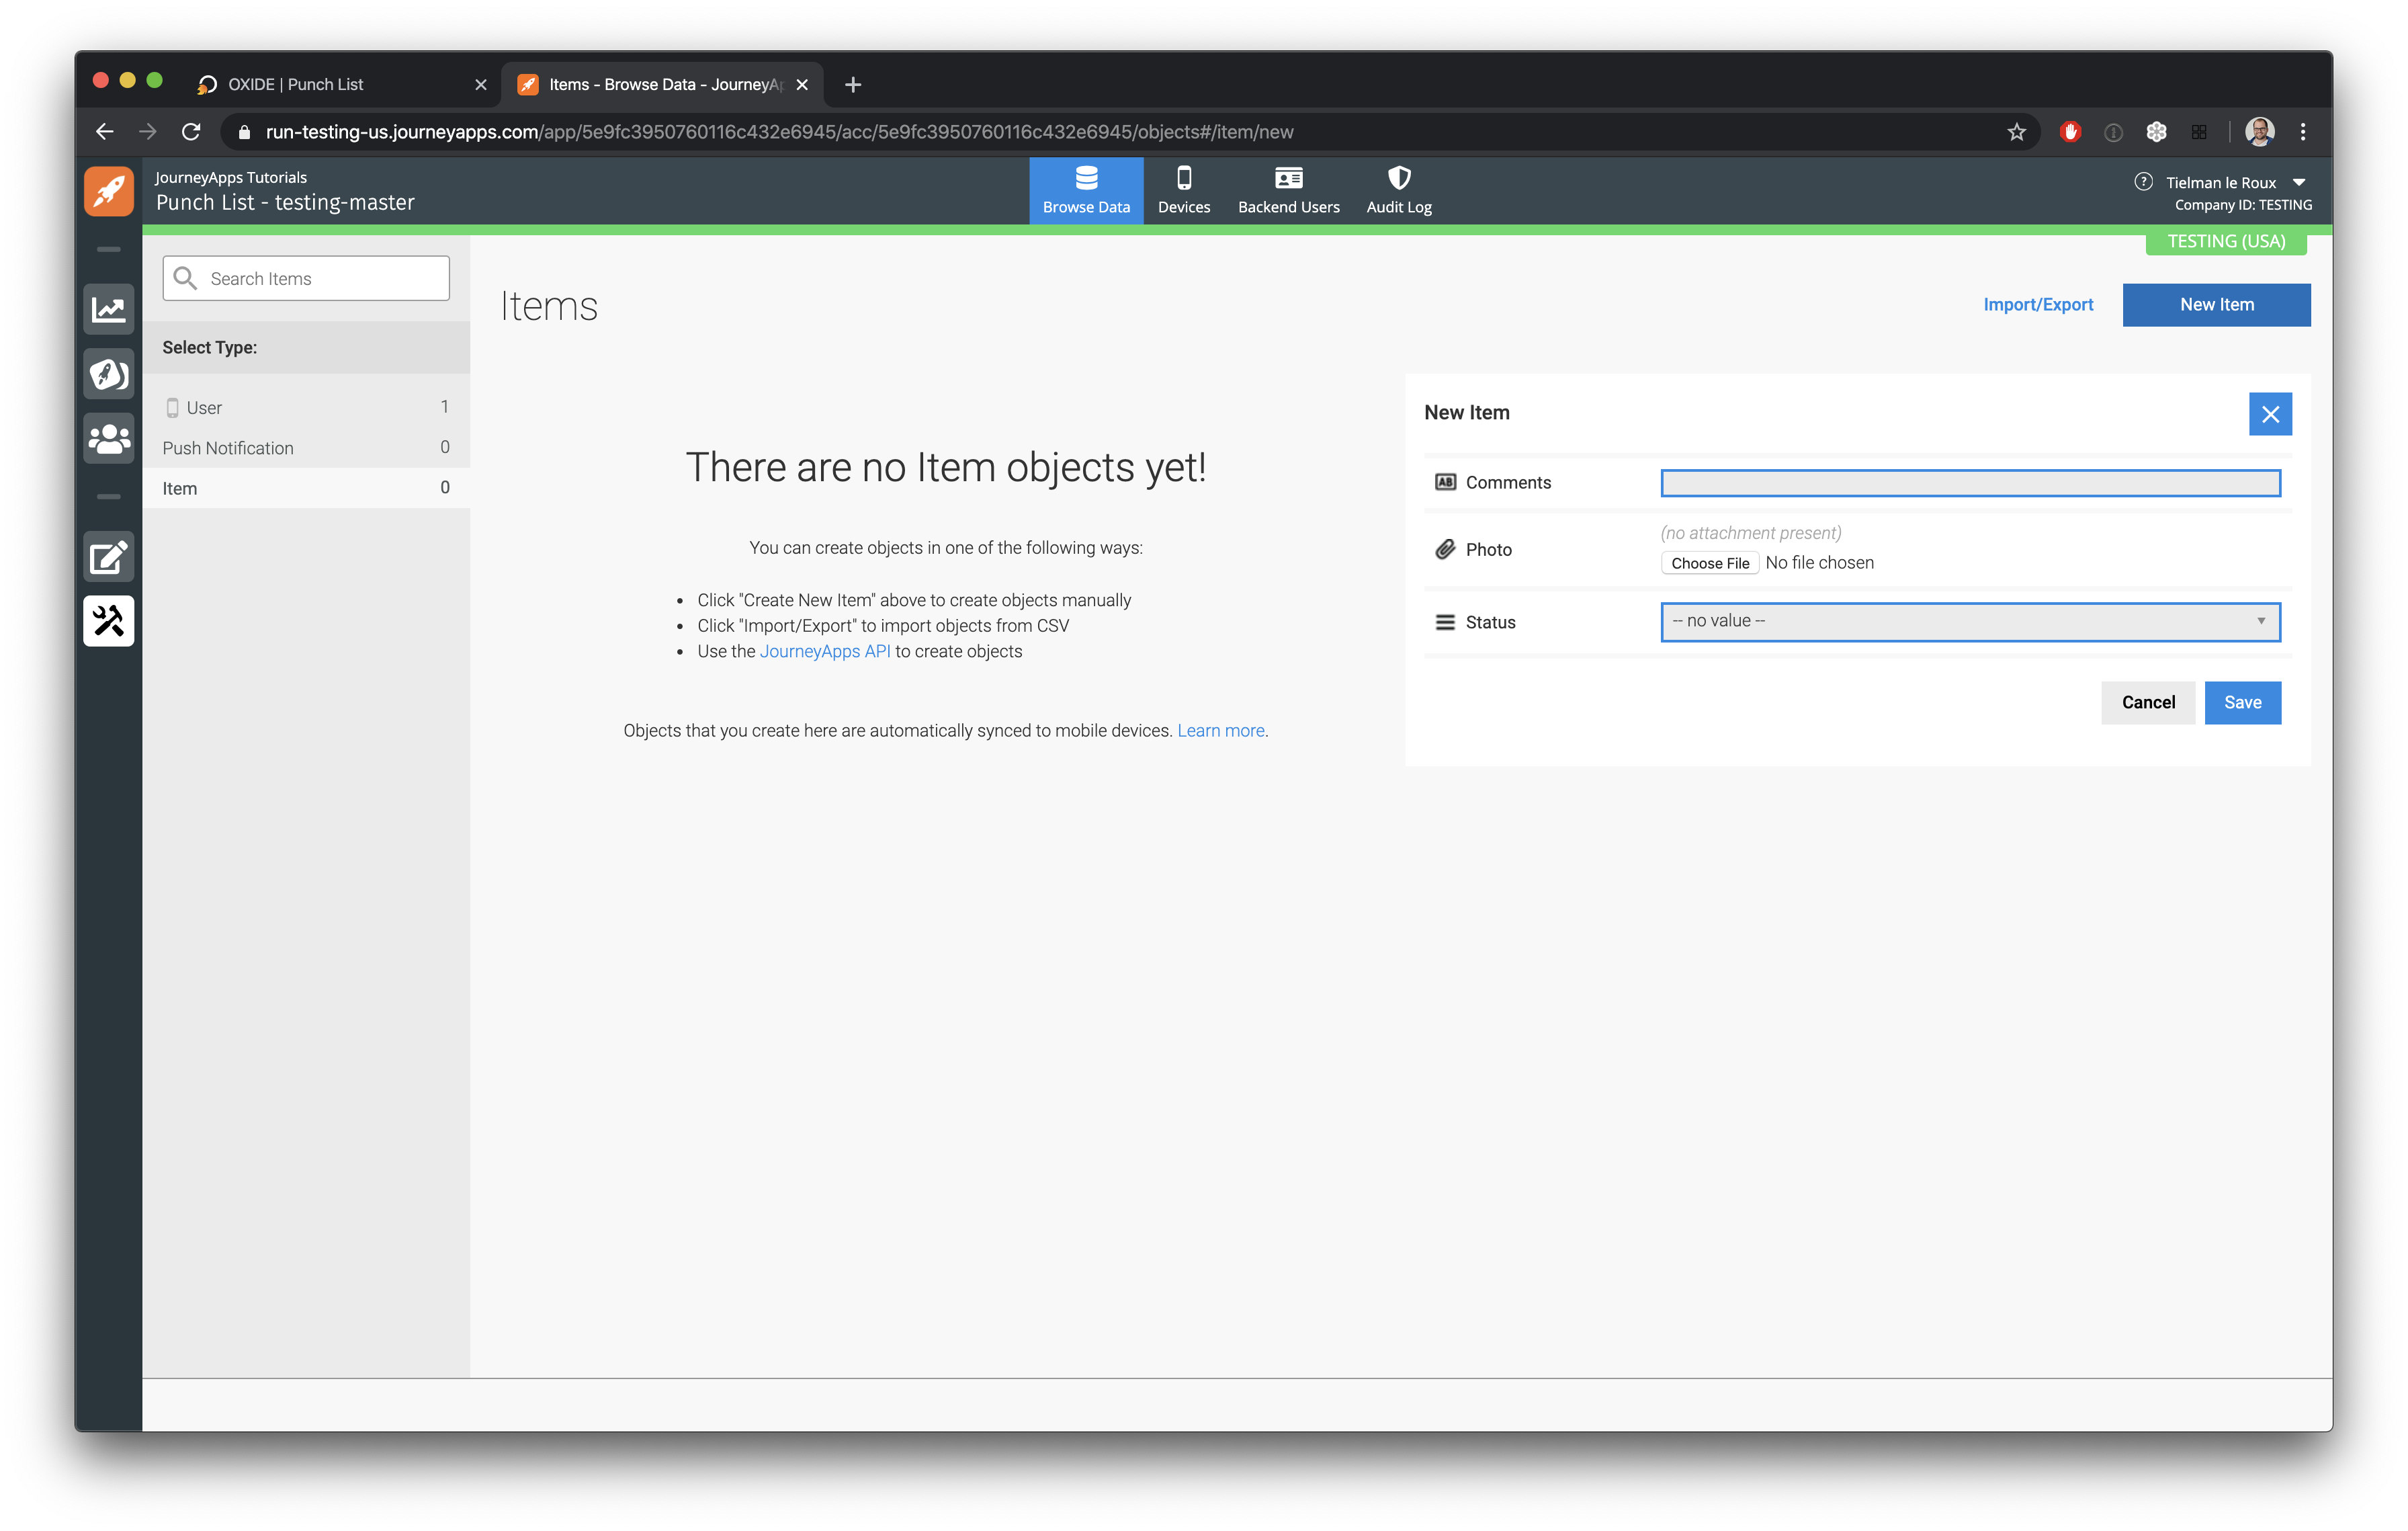The height and width of the screenshot is (1531, 2408).
Task: Bookmark the page with the star icon
Action: pyautogui.click(x=2016, y=132)
